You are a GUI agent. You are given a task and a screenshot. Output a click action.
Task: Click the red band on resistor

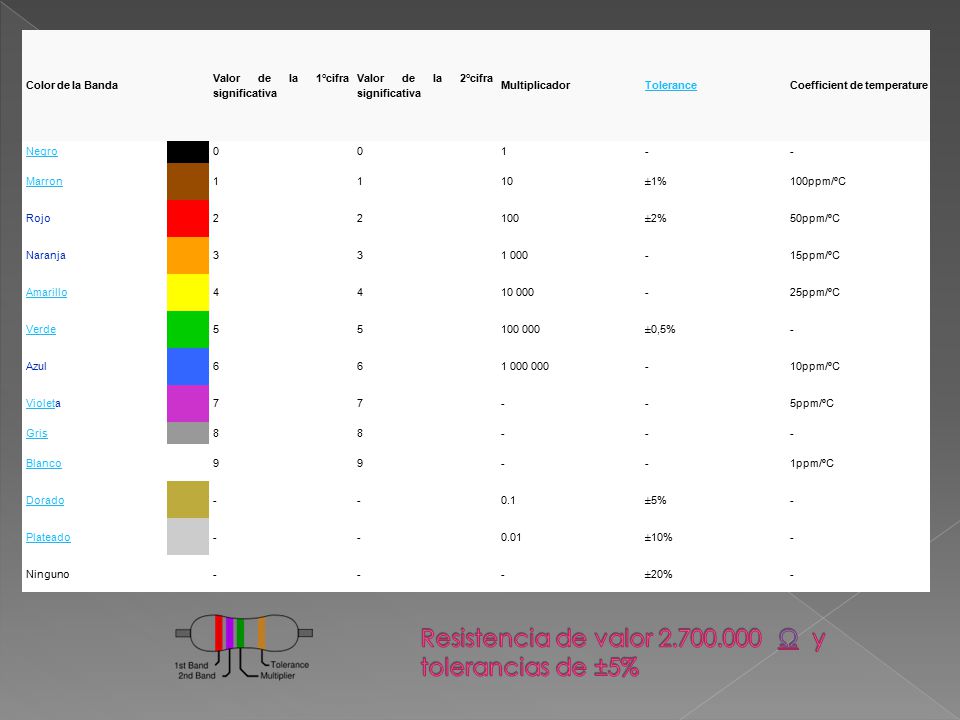(219, 633)
